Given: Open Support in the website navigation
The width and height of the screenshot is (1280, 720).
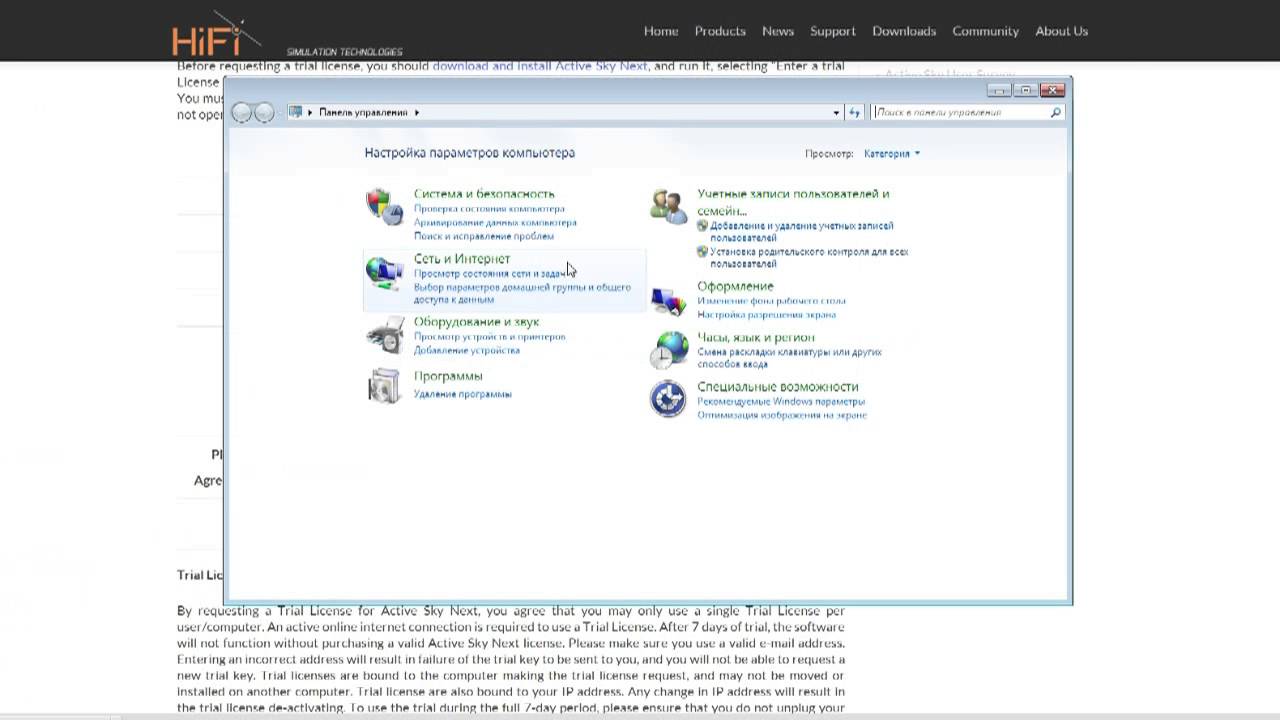Looking at the screenshot, I should pyautogui.click(x=833, y=31).
